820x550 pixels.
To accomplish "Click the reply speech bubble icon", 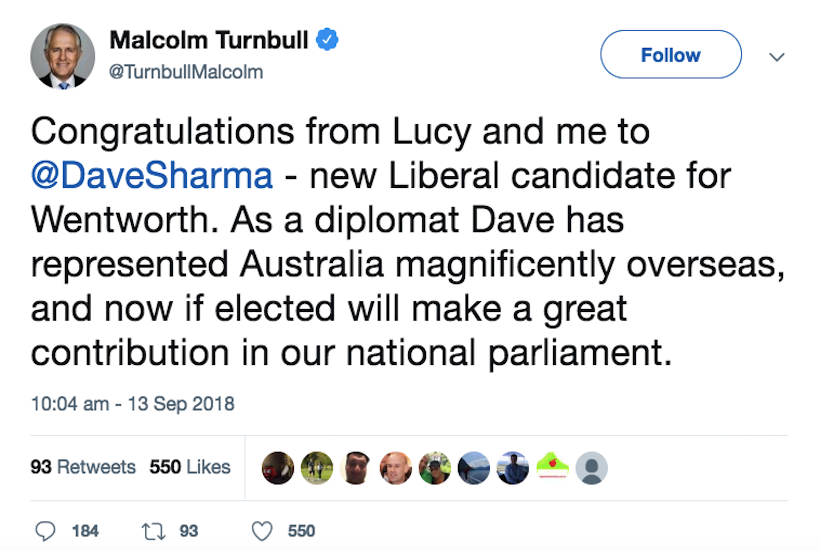I will [x=46, y=531].
